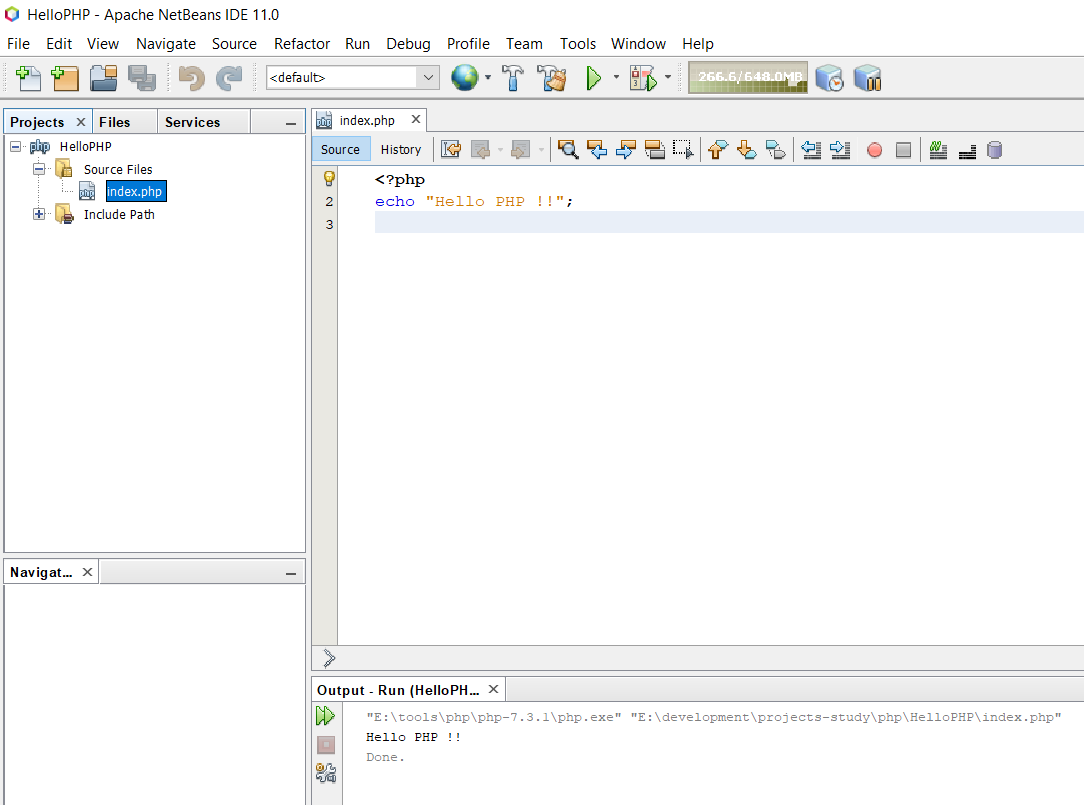Click the Last Edit location icon
Image resolution: width=1084 pixels, height=805 pixels.
coord(451,149)
